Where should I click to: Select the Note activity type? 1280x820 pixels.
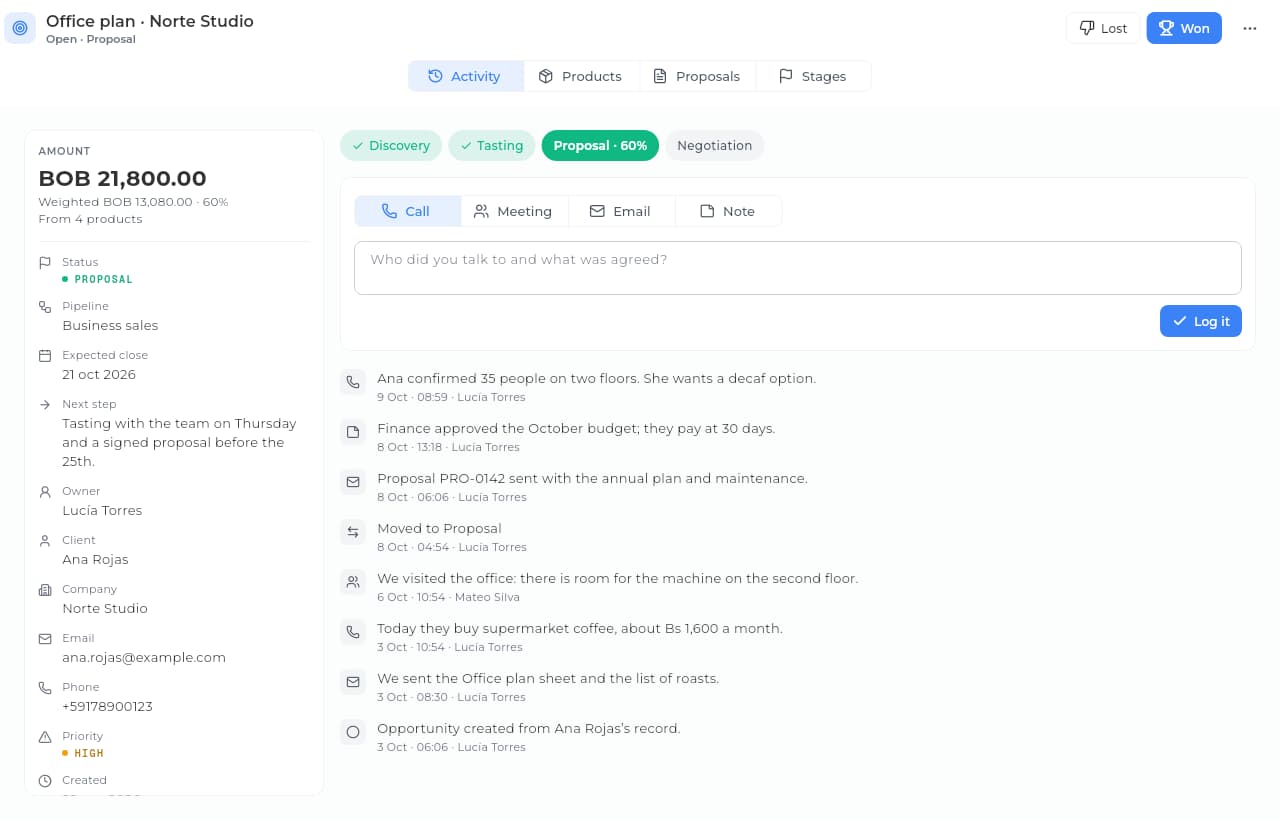(728, 211)
